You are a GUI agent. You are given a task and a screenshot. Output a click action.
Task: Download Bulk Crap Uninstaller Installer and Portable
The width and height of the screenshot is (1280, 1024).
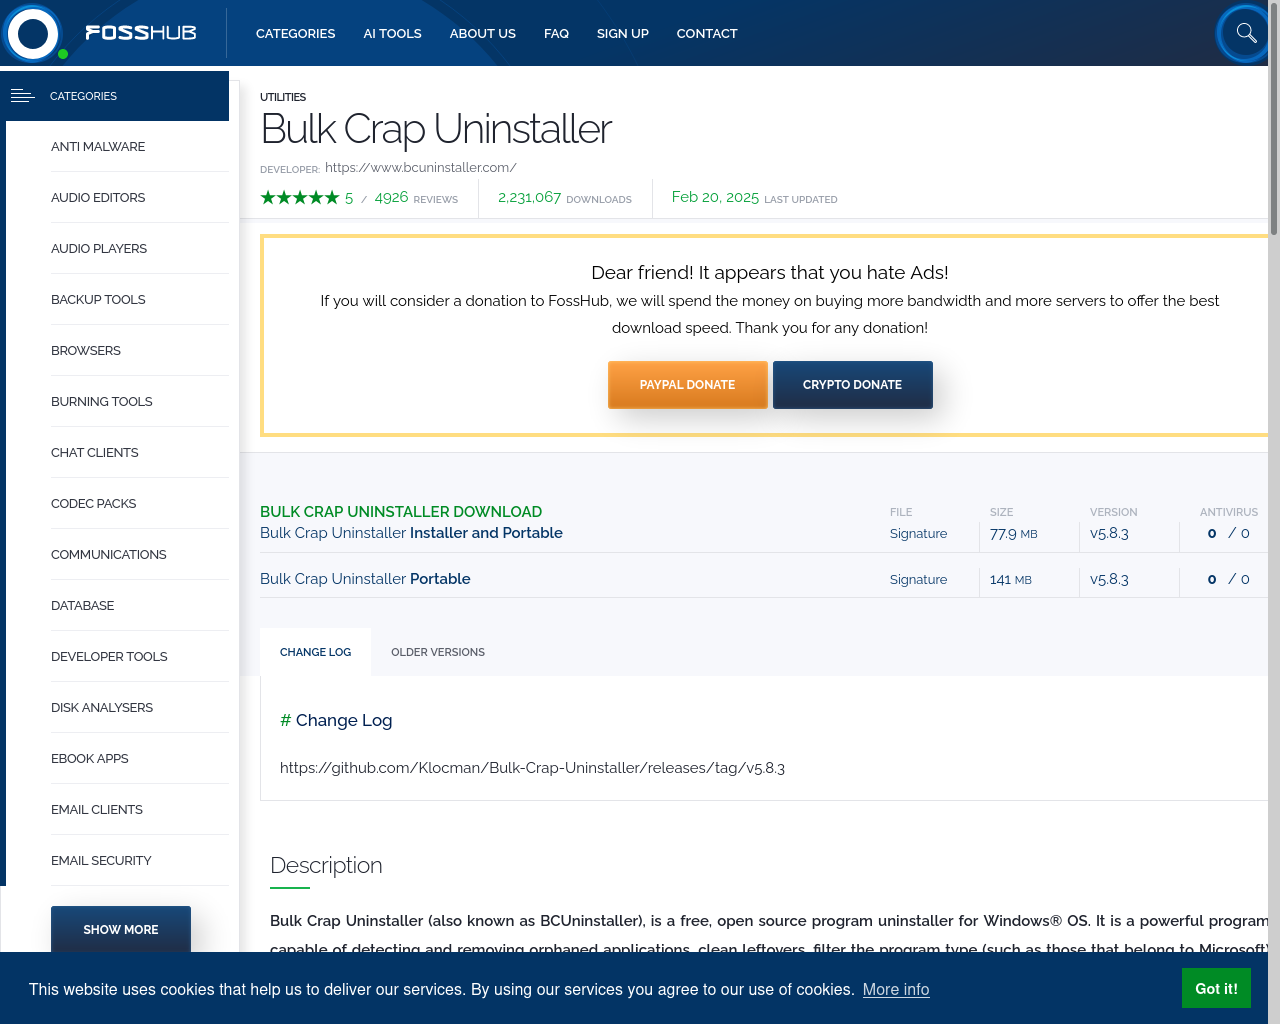pos(411,533)
